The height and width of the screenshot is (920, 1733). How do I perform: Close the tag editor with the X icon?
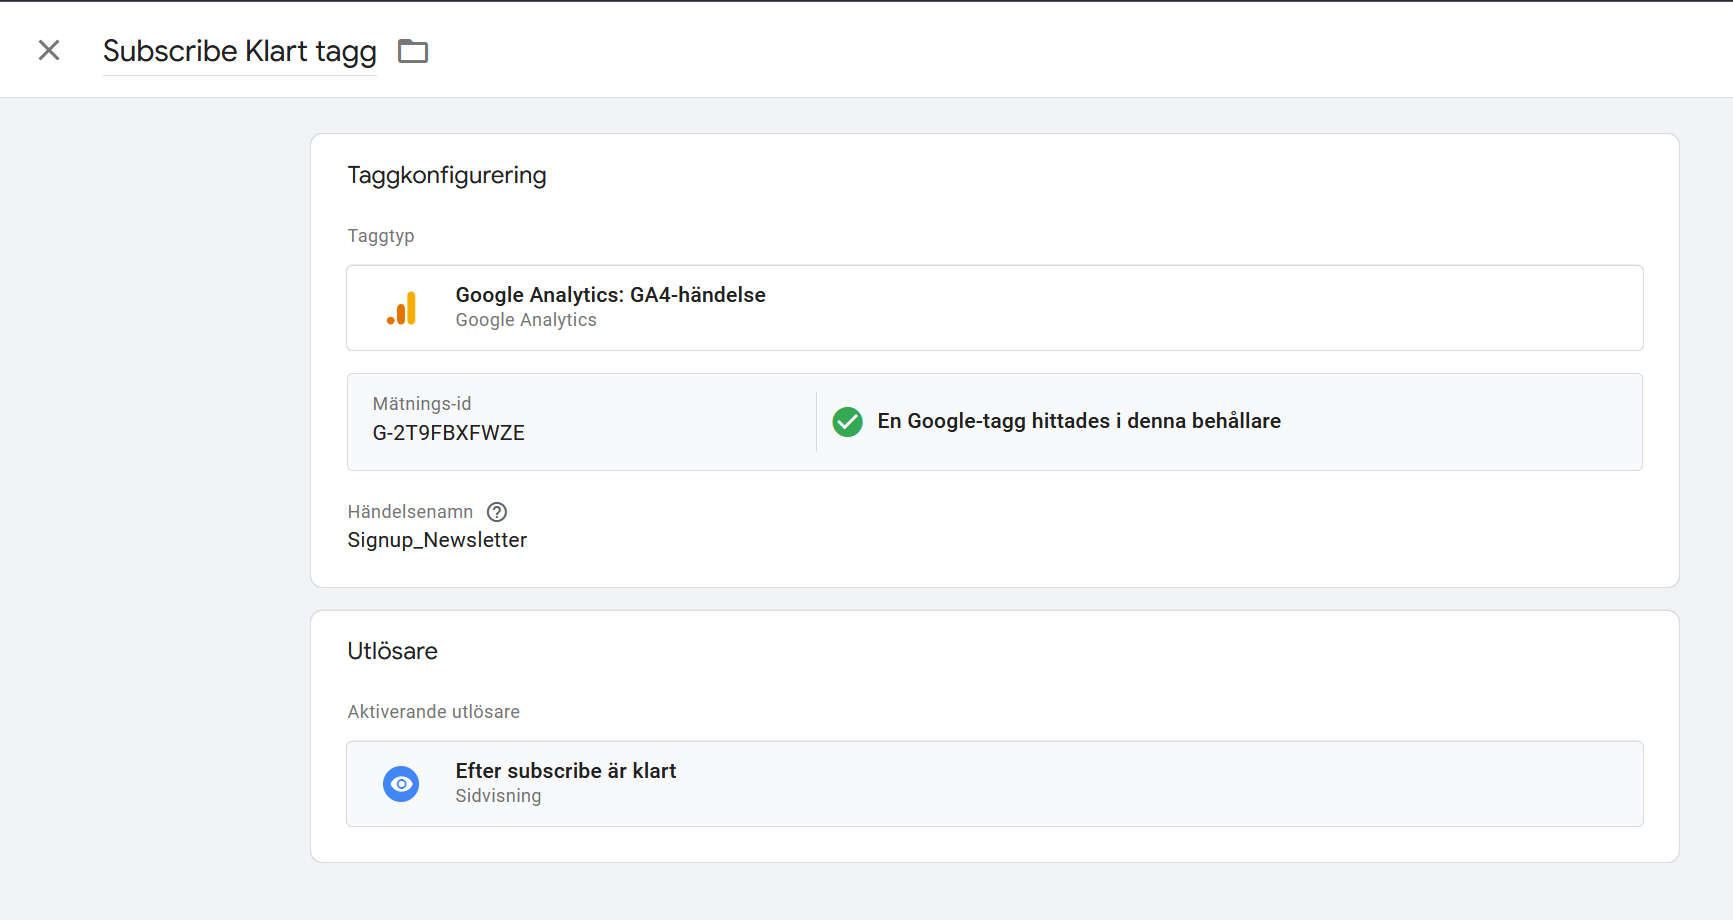click(x=49, y=50)
